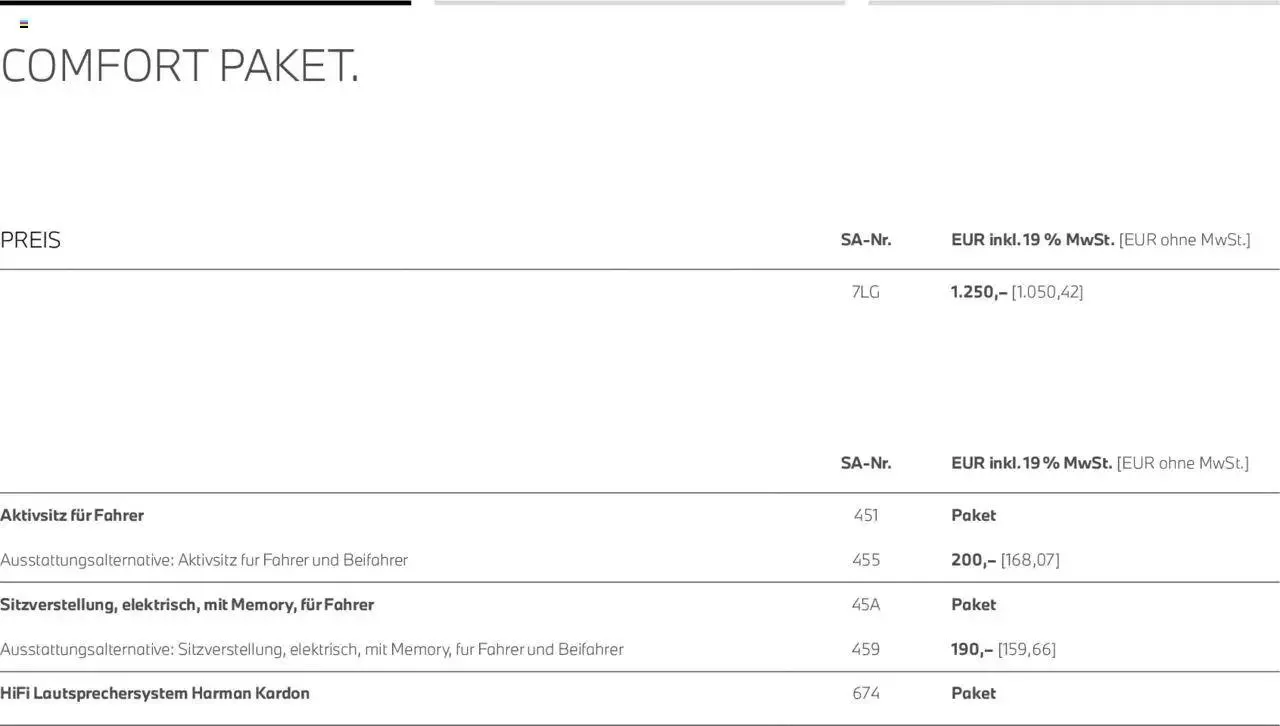The image size is (1280, 726).
Task: Click the PREIS section label
Action: (31, 240)
